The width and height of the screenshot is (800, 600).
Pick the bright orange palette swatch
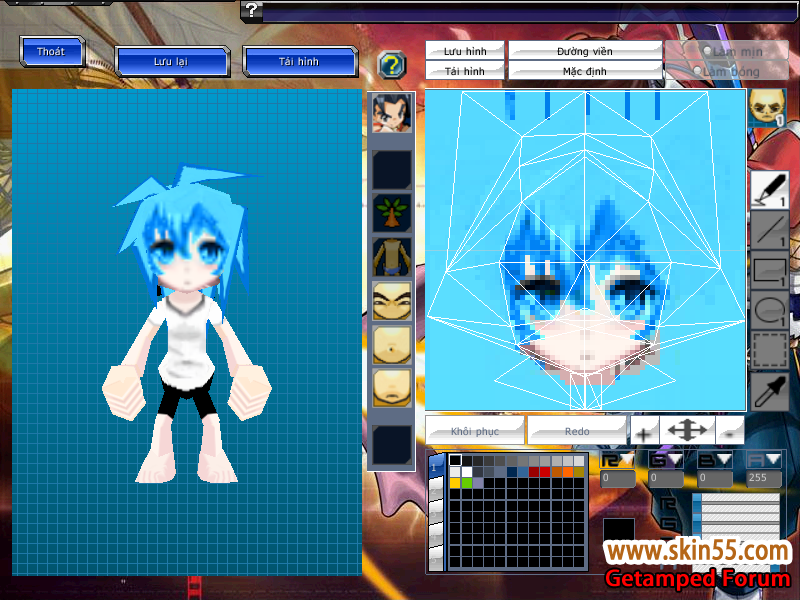click(568, 472)
